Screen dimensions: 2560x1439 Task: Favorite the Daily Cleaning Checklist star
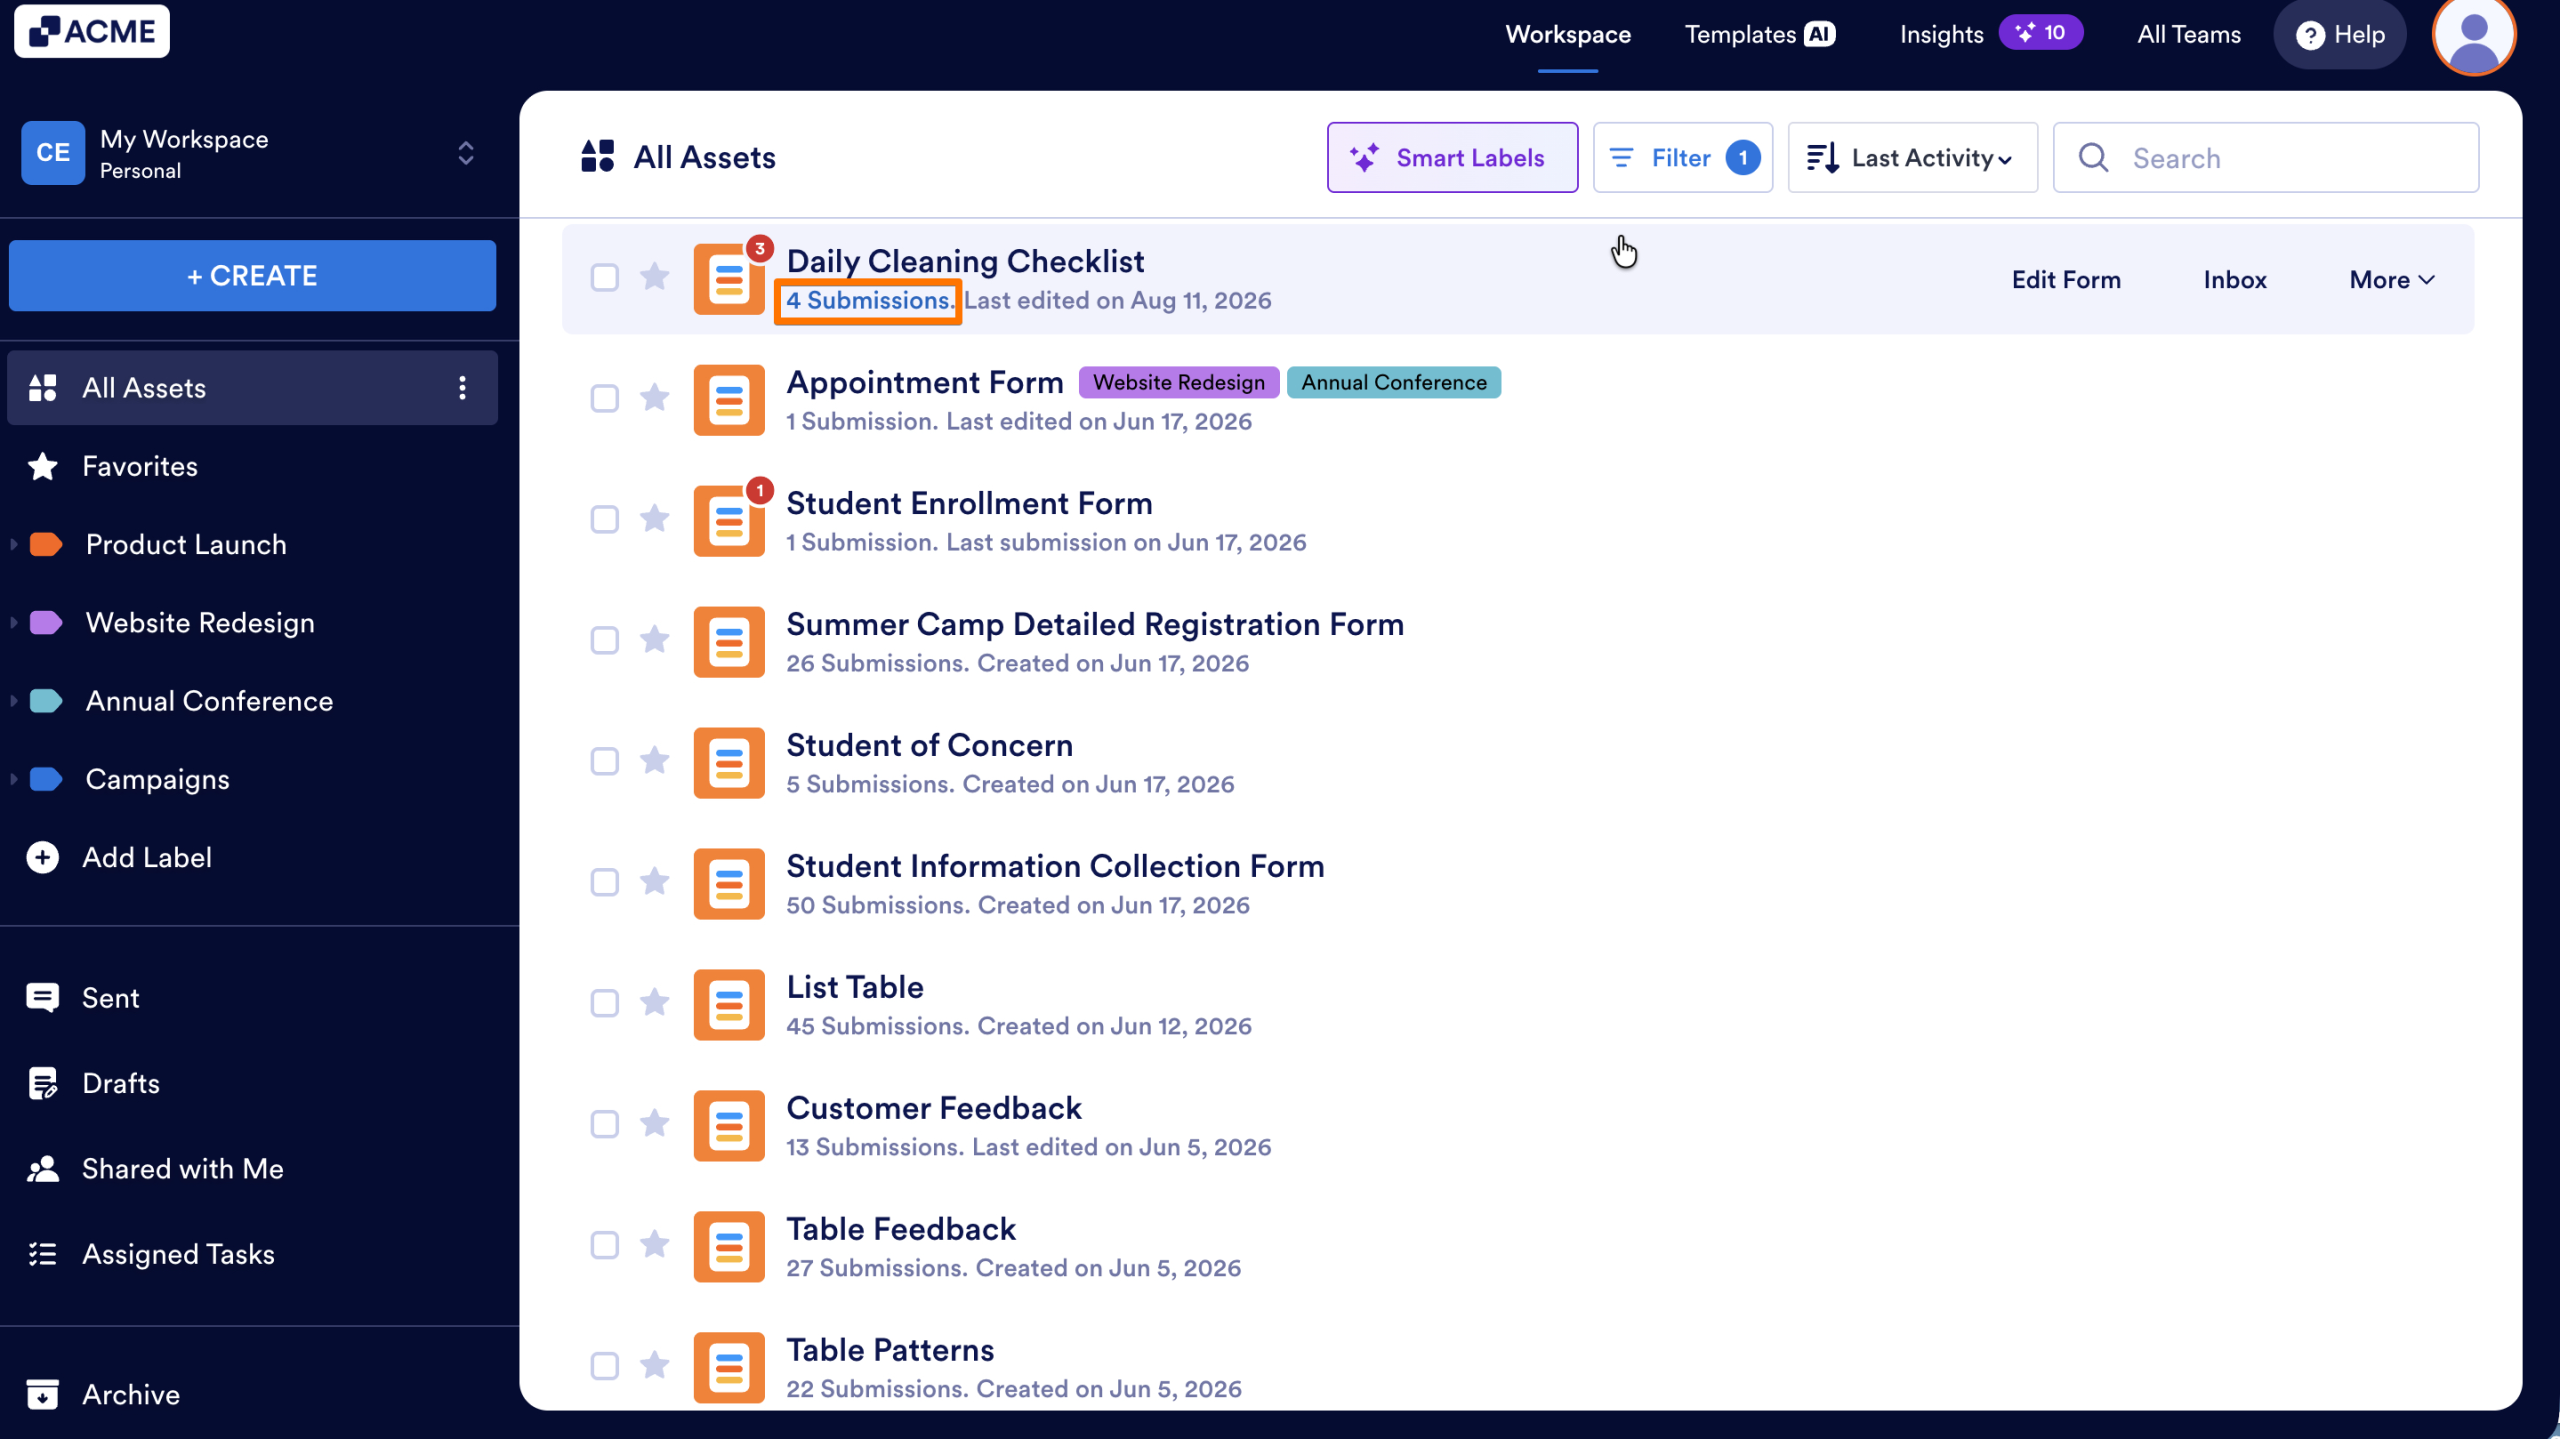655,276
